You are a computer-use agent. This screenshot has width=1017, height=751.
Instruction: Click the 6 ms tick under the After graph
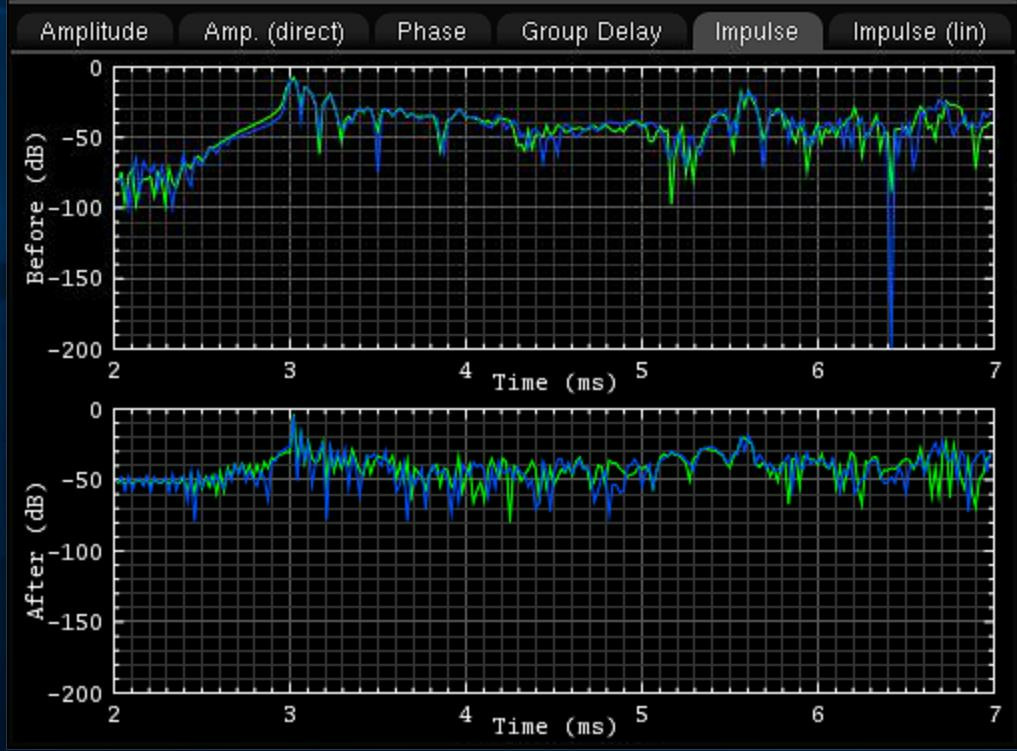(x=817, y=713)
